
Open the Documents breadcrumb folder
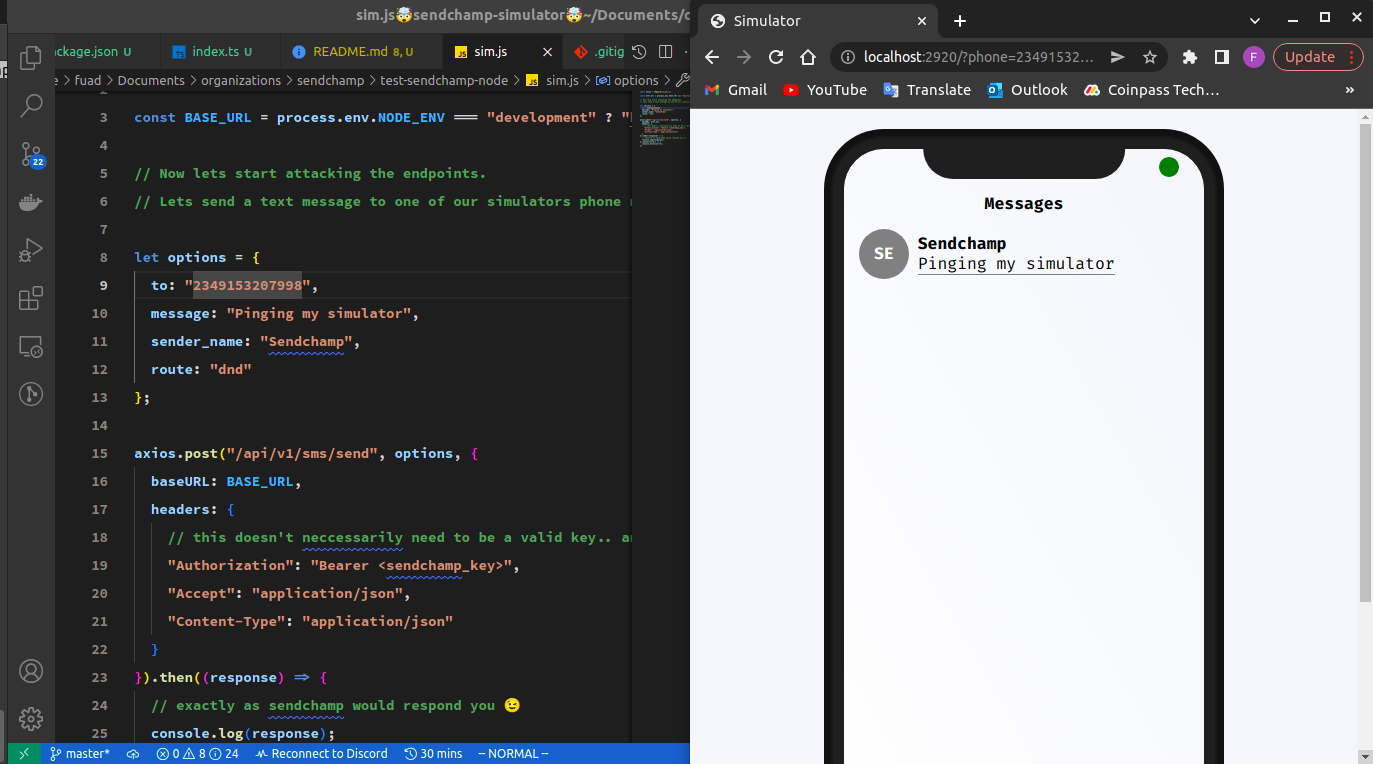(151, 80)
